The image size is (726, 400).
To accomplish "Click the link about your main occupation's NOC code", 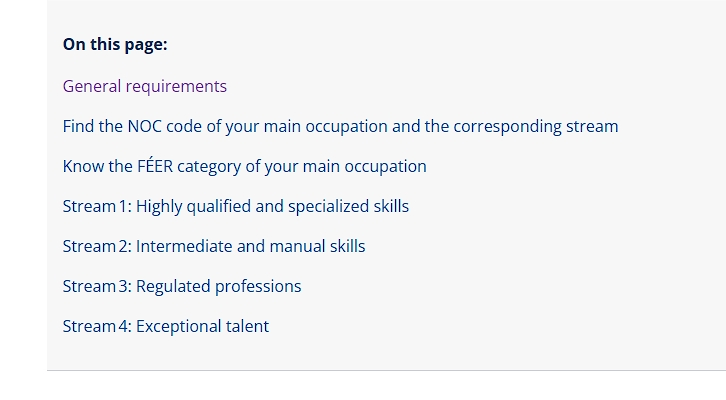I will point(340,126).
